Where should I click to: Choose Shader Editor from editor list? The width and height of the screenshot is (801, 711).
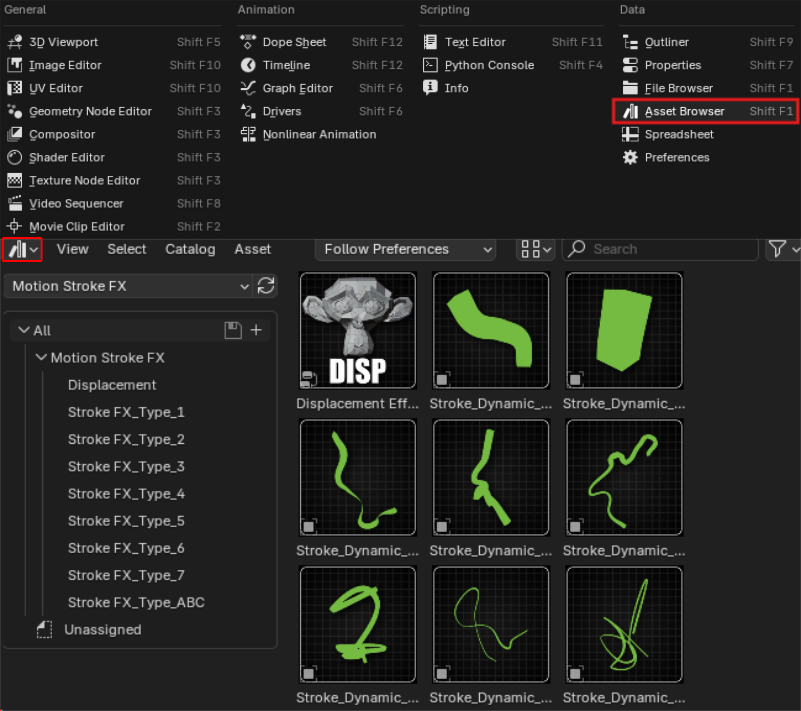[x=113, y=157]
